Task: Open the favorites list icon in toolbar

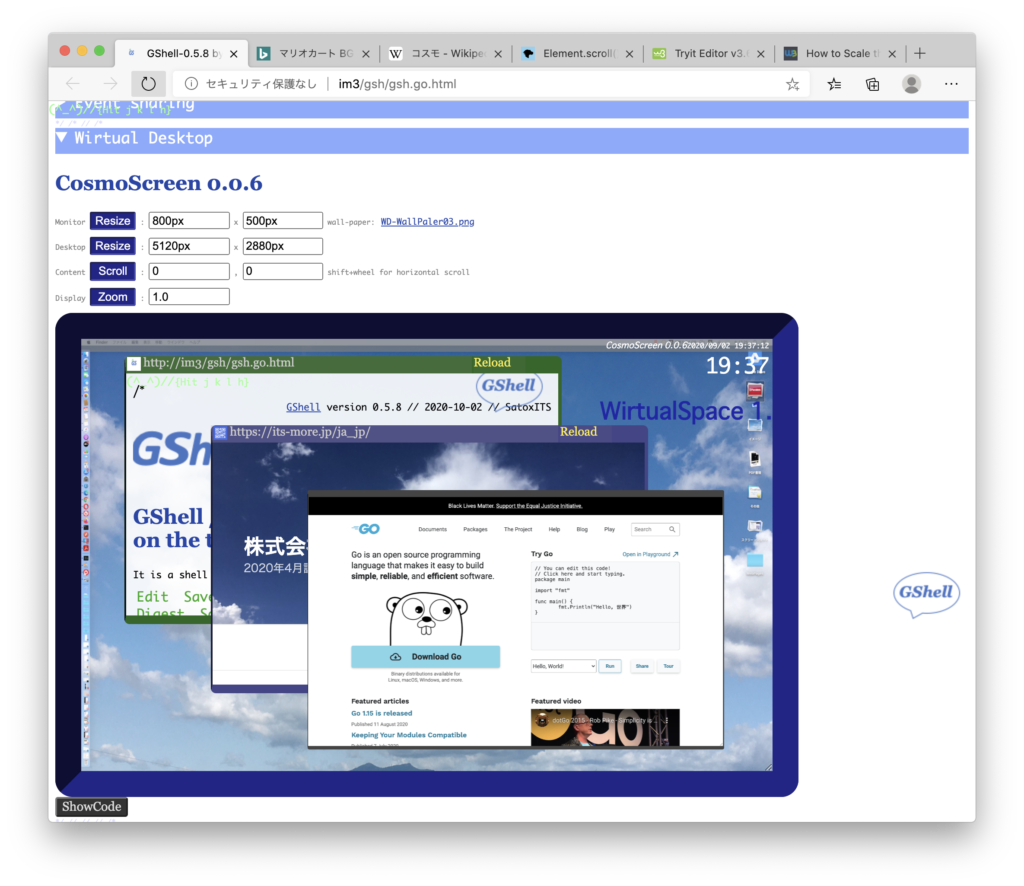Action: click(x=834, y=84)
